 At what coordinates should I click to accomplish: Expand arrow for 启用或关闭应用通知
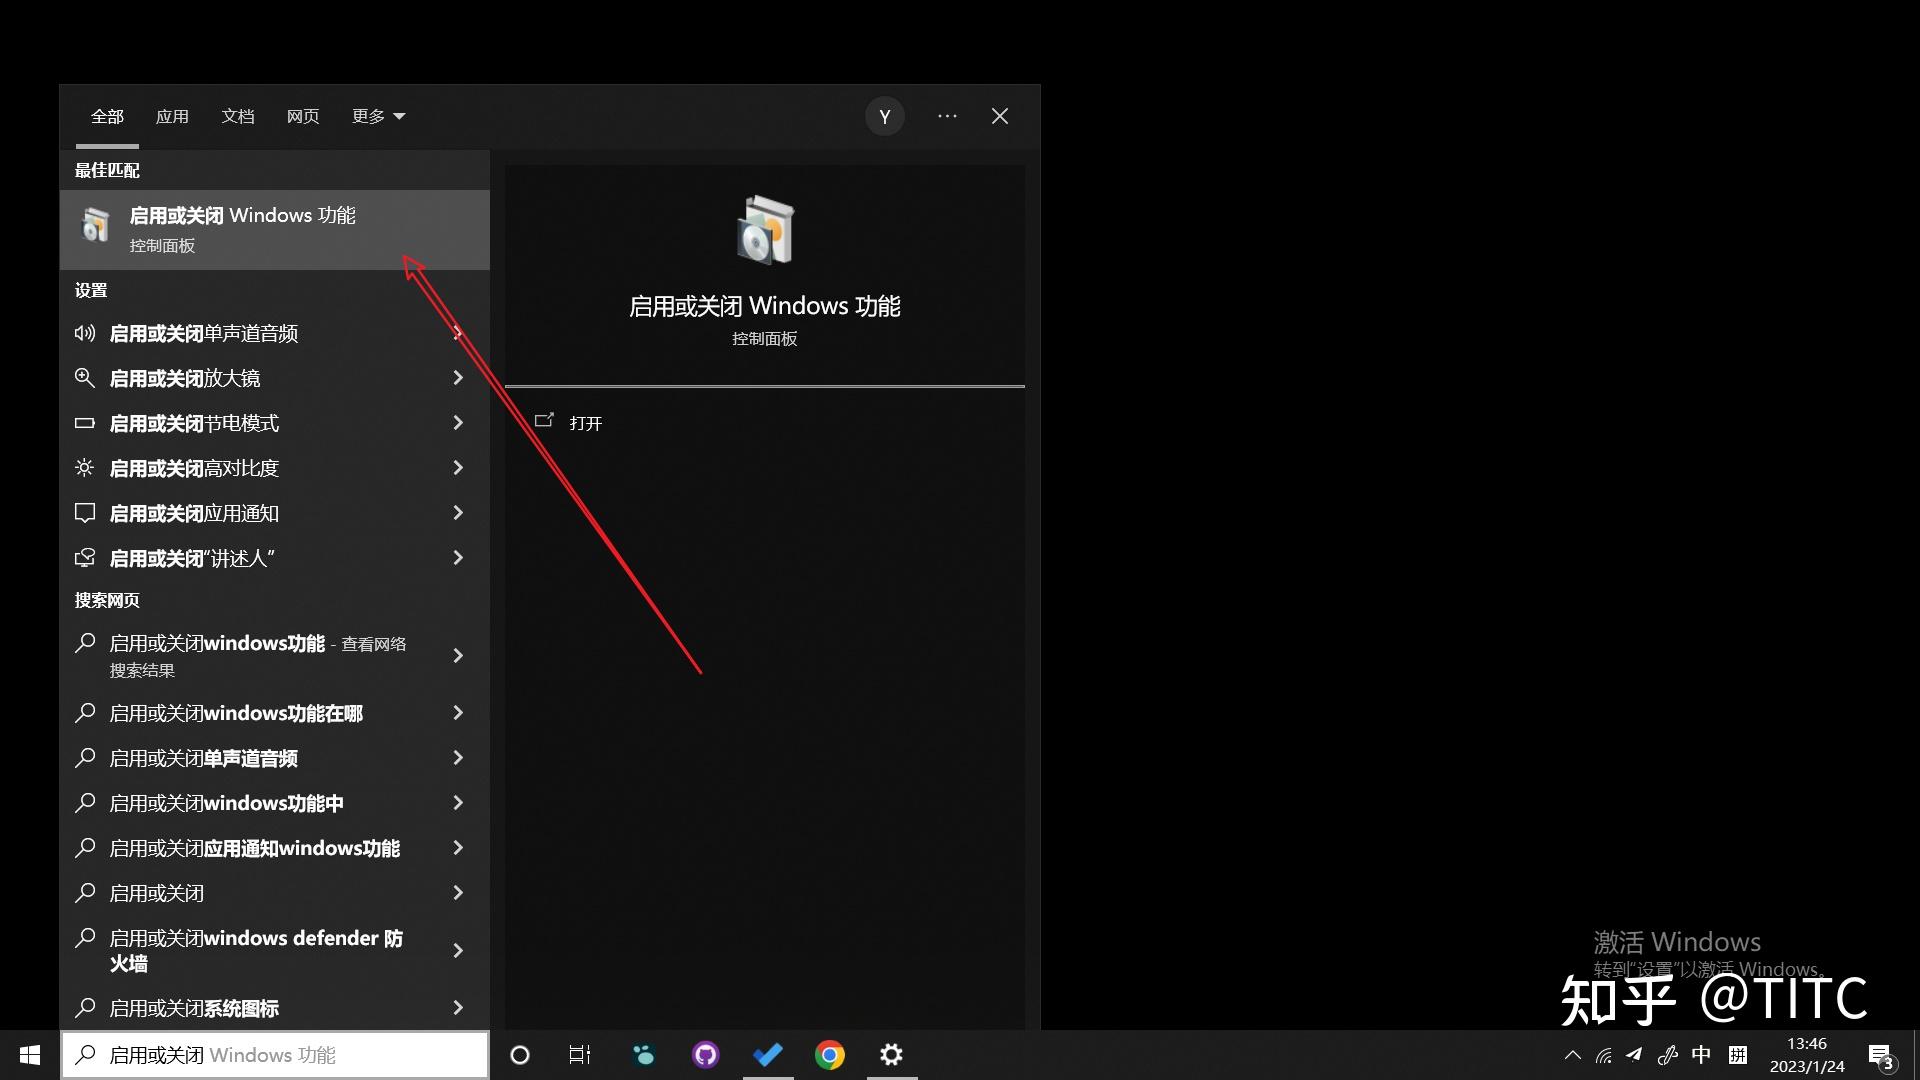point(458,513)
